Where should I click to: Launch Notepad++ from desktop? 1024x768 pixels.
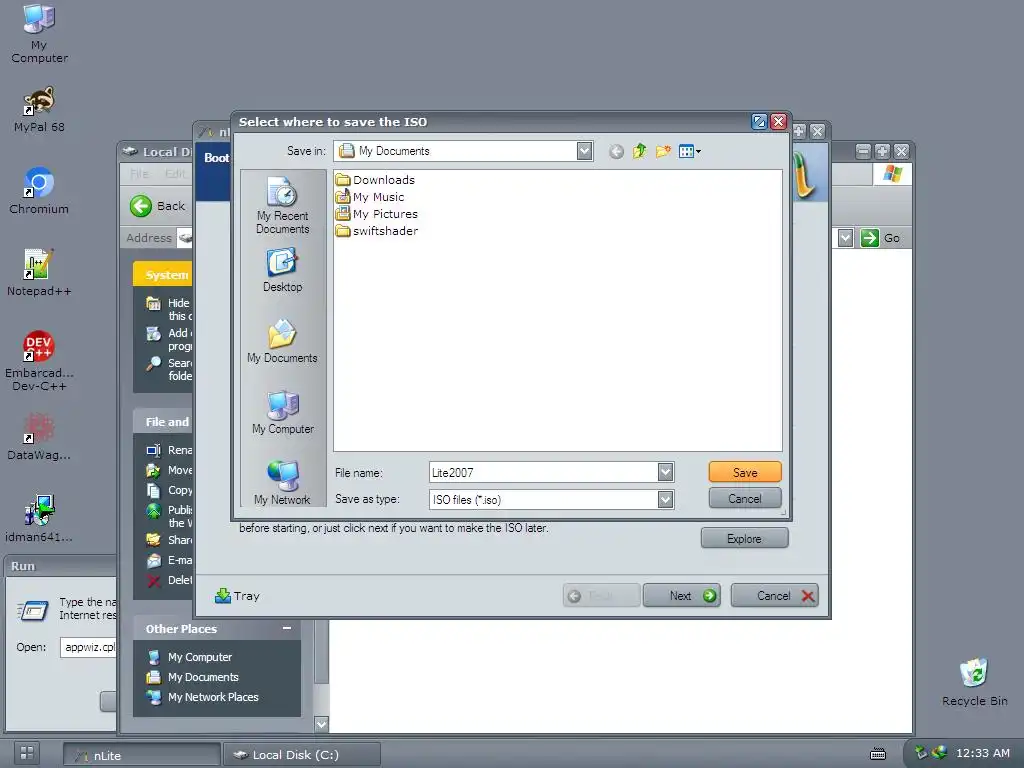(x=39, y=273)
